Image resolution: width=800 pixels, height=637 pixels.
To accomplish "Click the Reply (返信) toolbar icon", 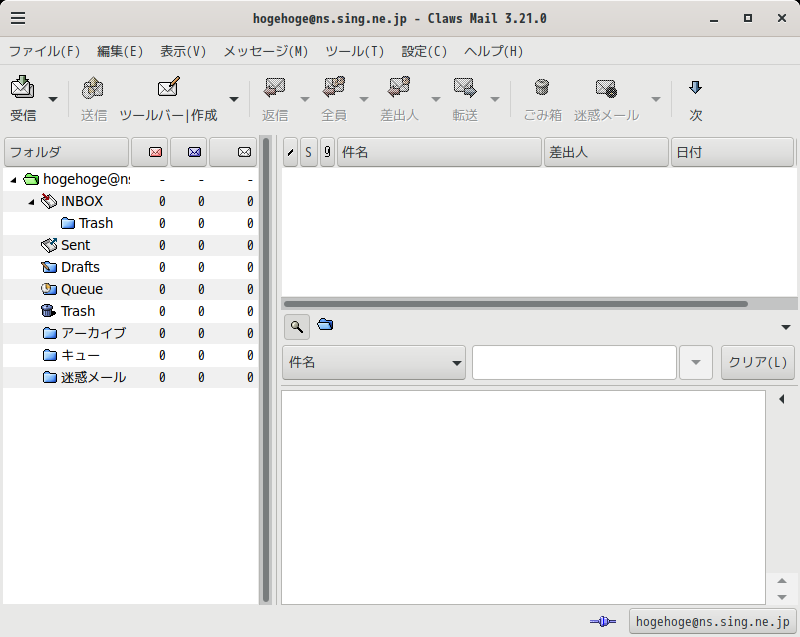I will [x=275, y=87].
